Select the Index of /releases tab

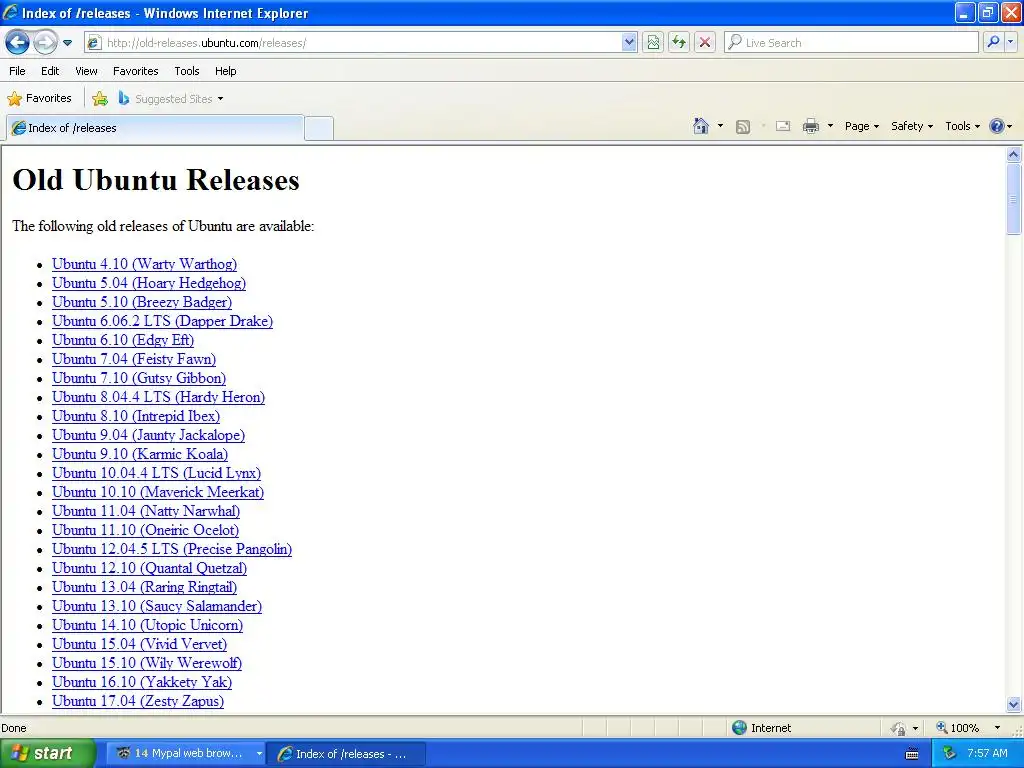click(x=155, y=128)
